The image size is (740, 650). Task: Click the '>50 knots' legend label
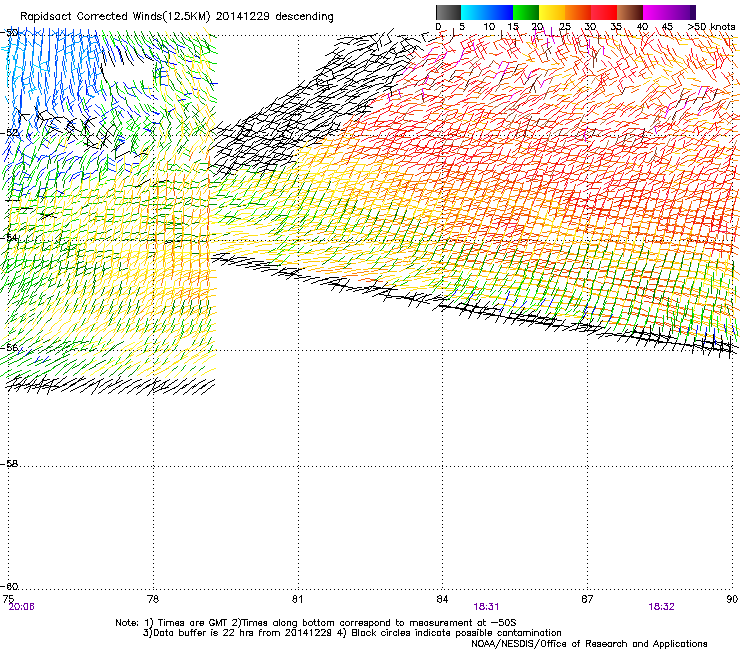tap(712, 26)
